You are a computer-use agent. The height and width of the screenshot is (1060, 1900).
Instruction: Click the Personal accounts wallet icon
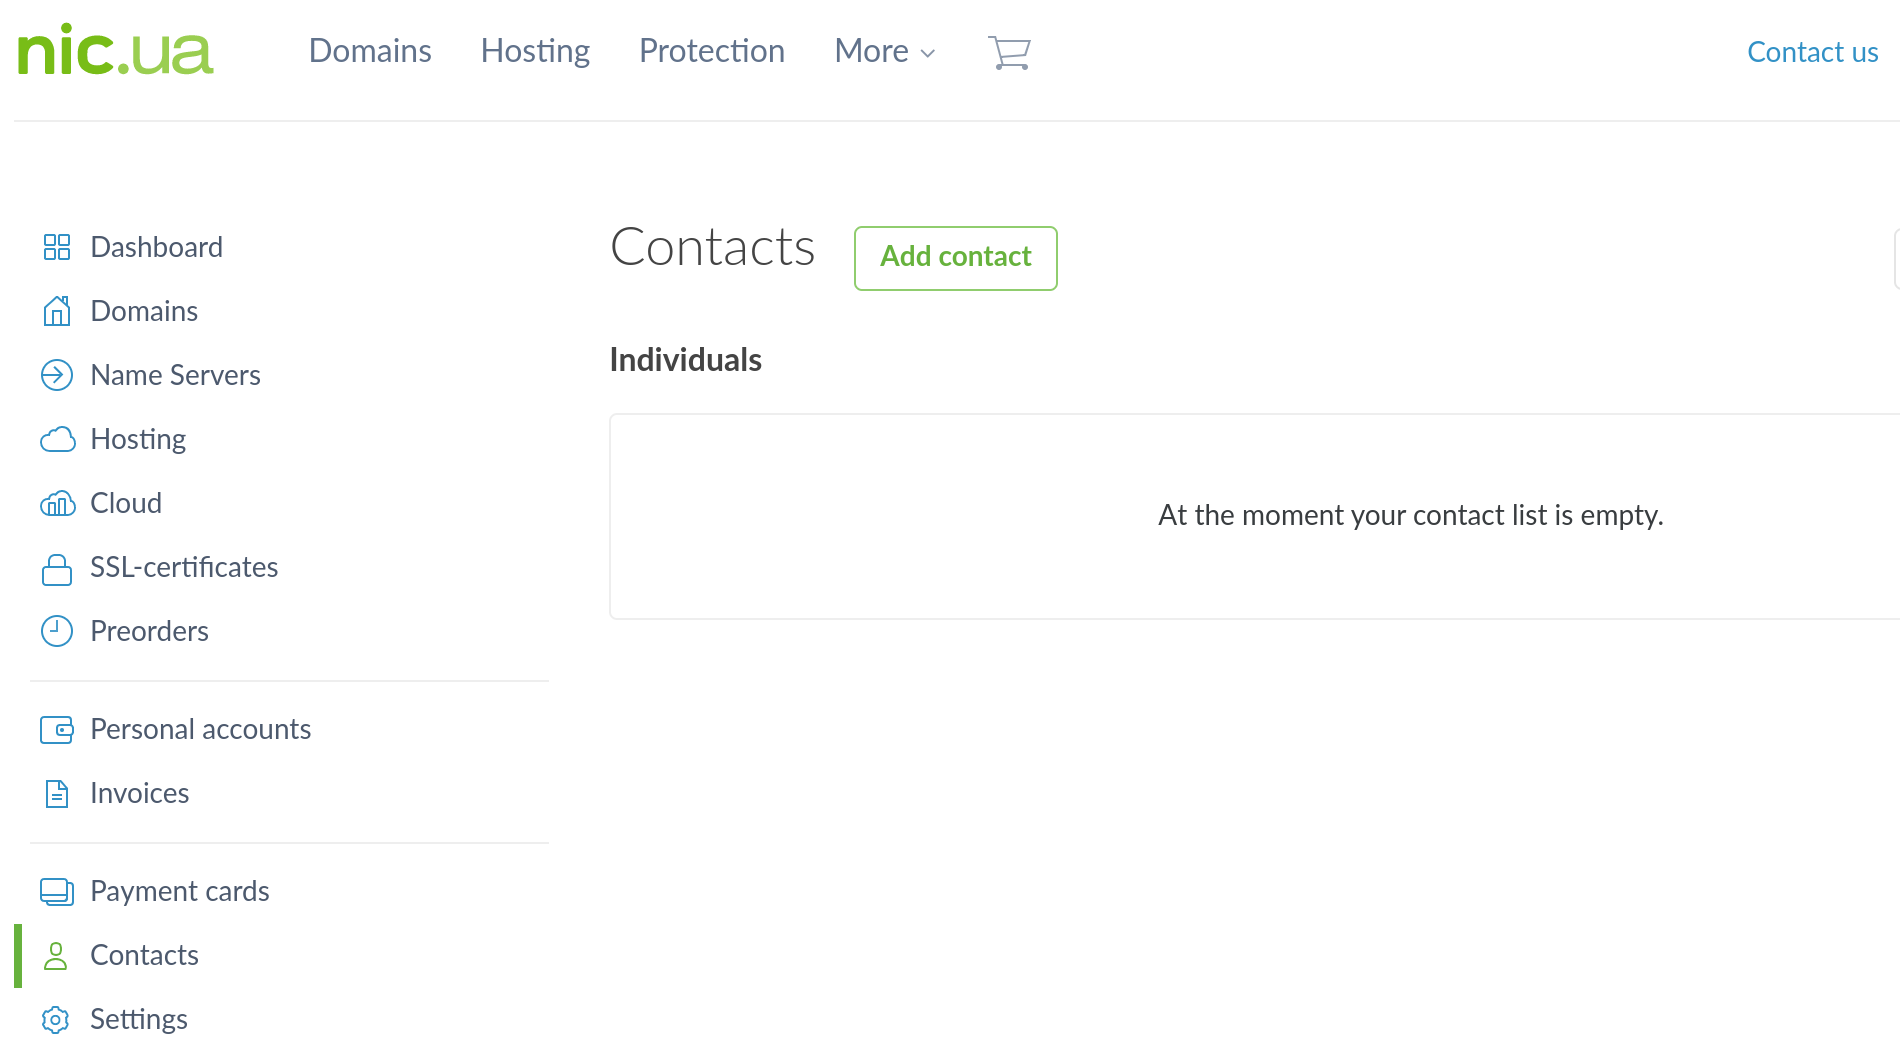tap(57, 730)
